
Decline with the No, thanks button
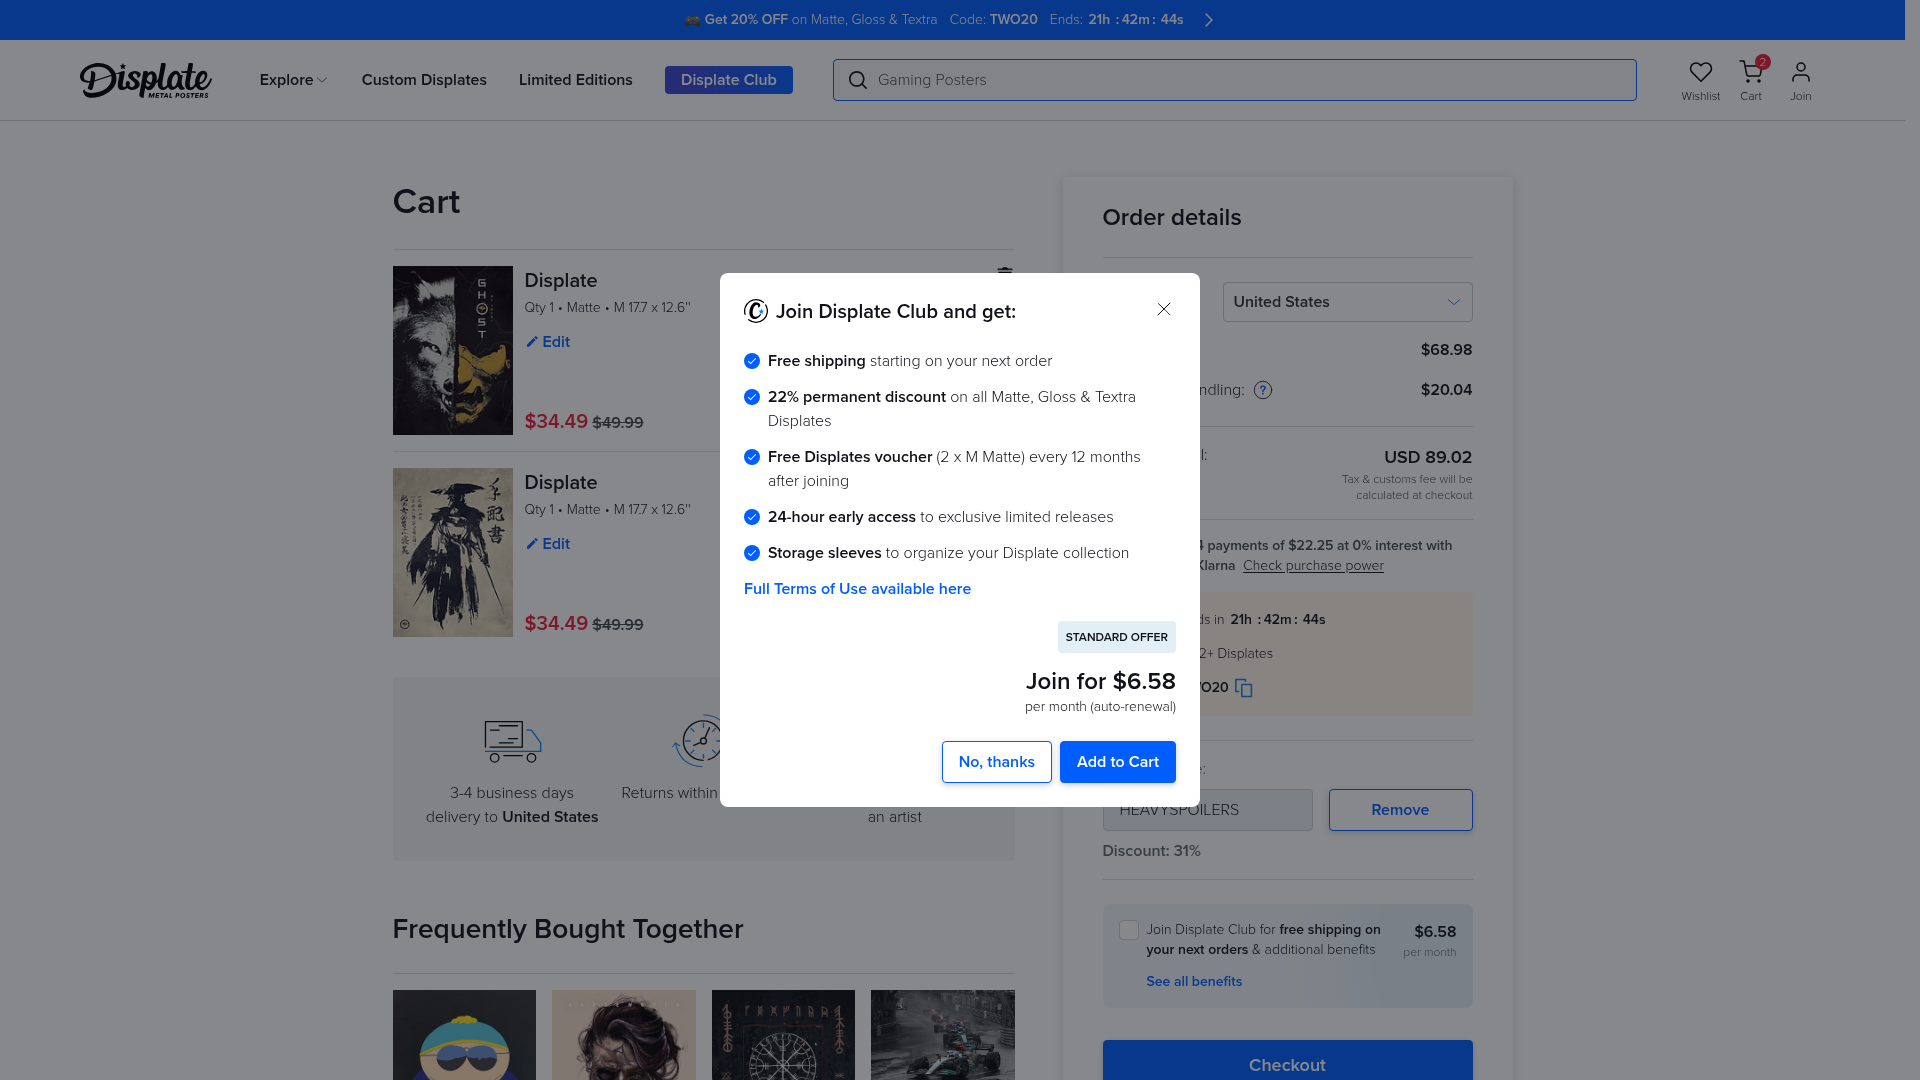pos(996,762)
